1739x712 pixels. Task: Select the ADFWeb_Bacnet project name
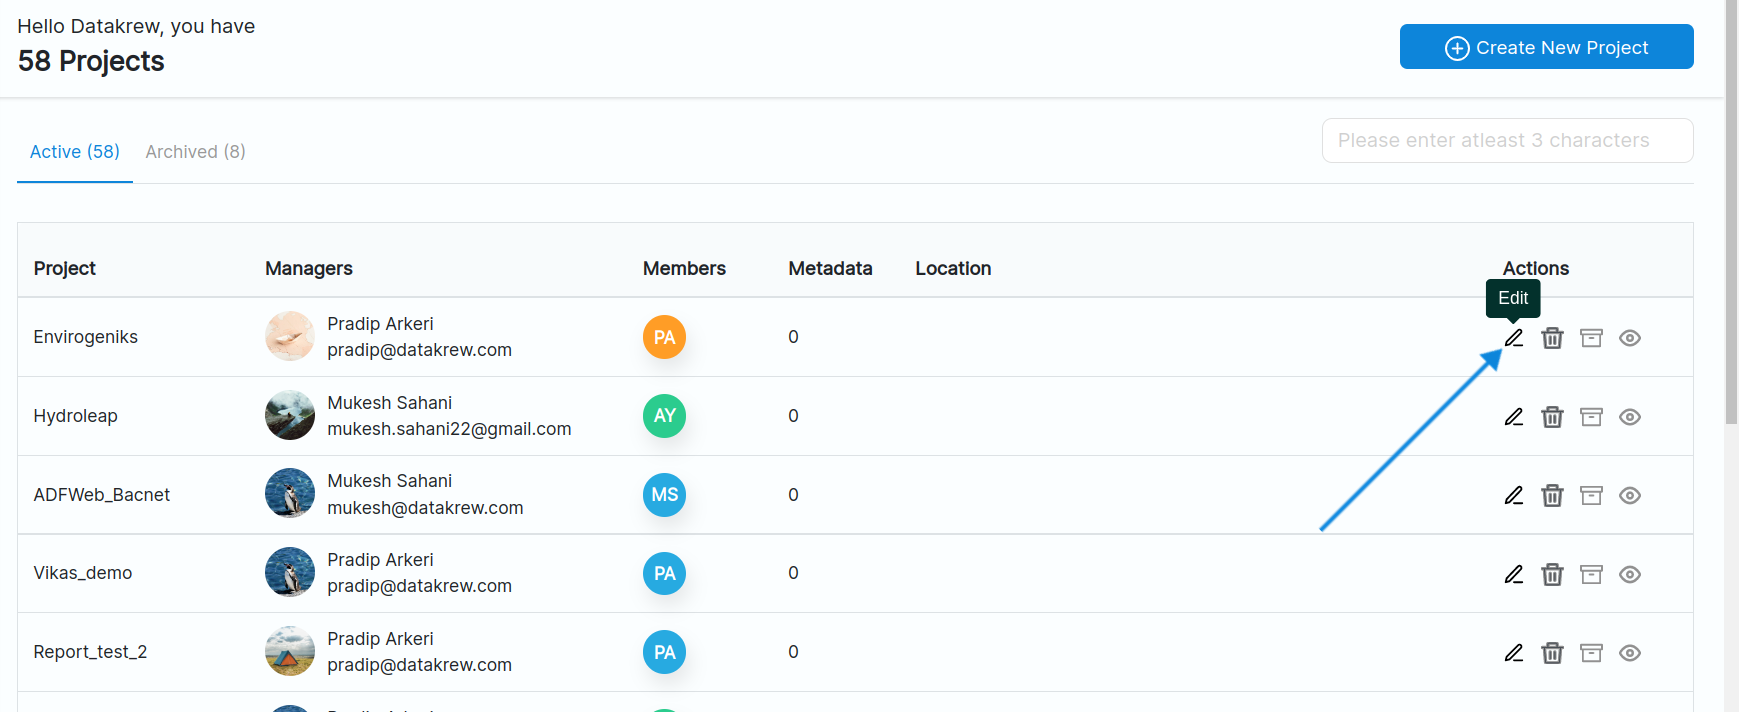point(102,495)
